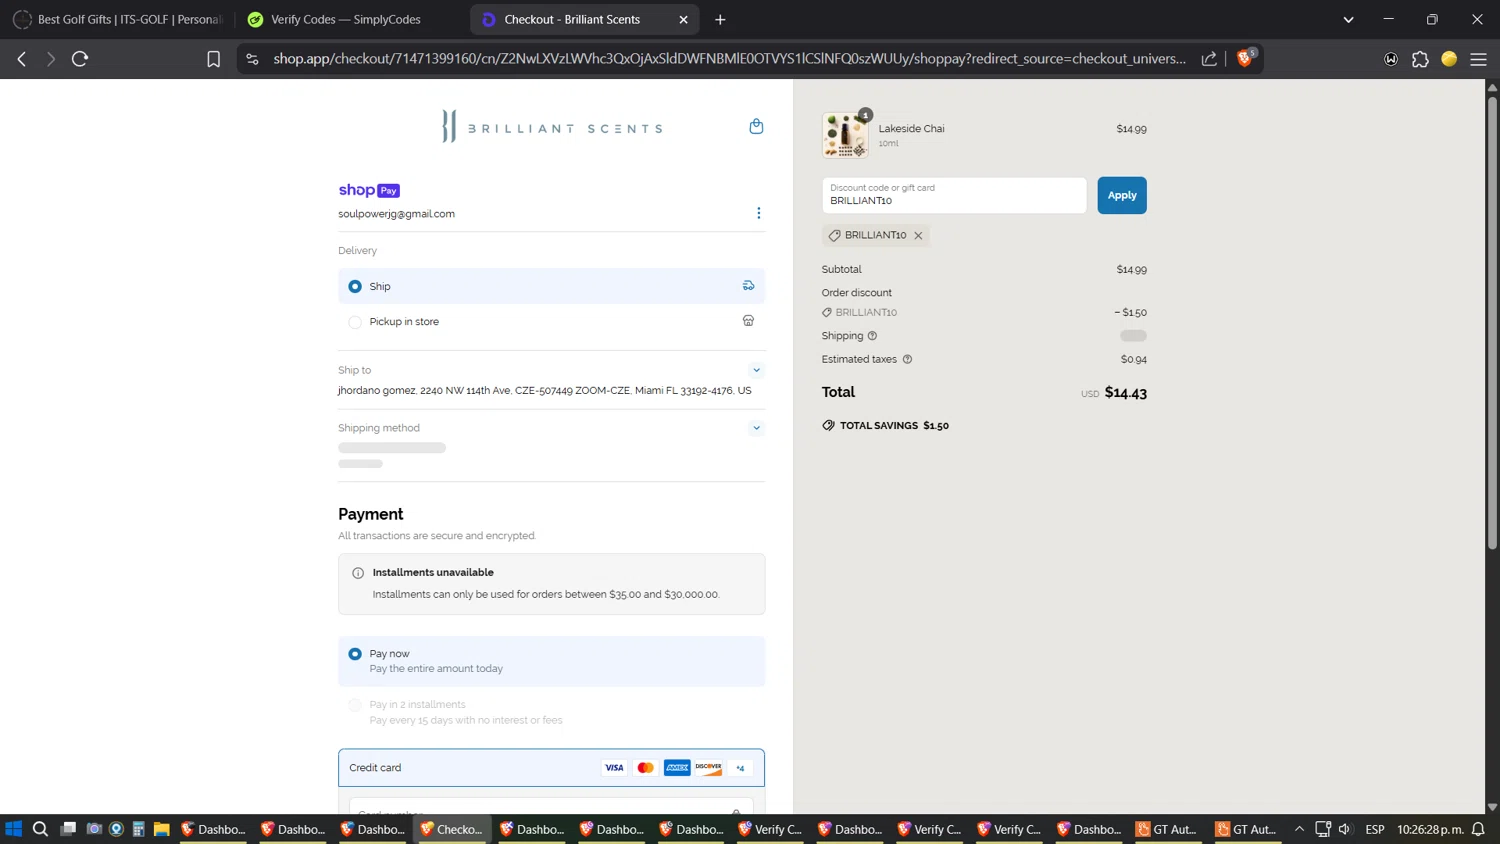The height and width of the screenshot is (844, 1500).
Task: Open the tab search dropdown
Action: coord(1348,19)
